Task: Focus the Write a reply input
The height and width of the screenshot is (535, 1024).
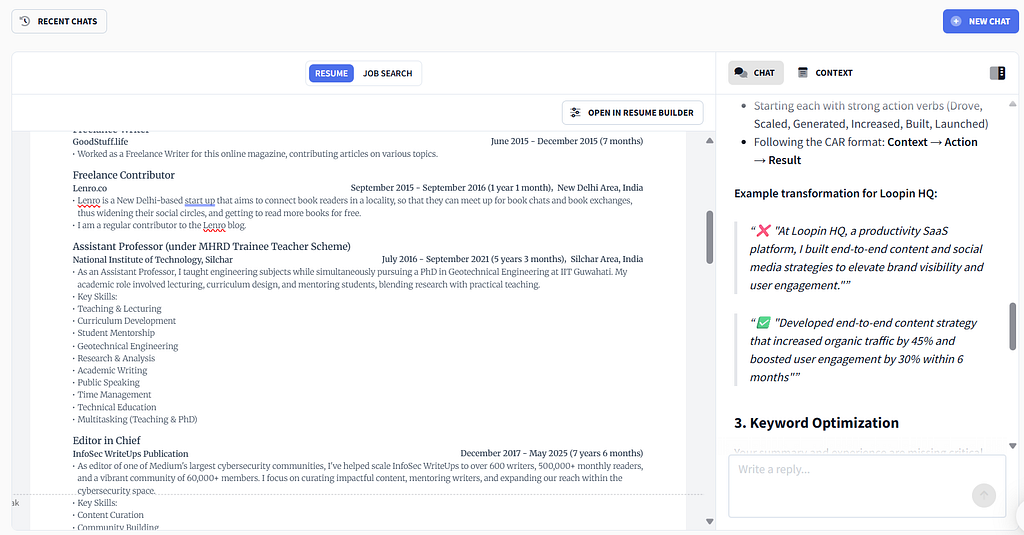Action: click(867, 486)
